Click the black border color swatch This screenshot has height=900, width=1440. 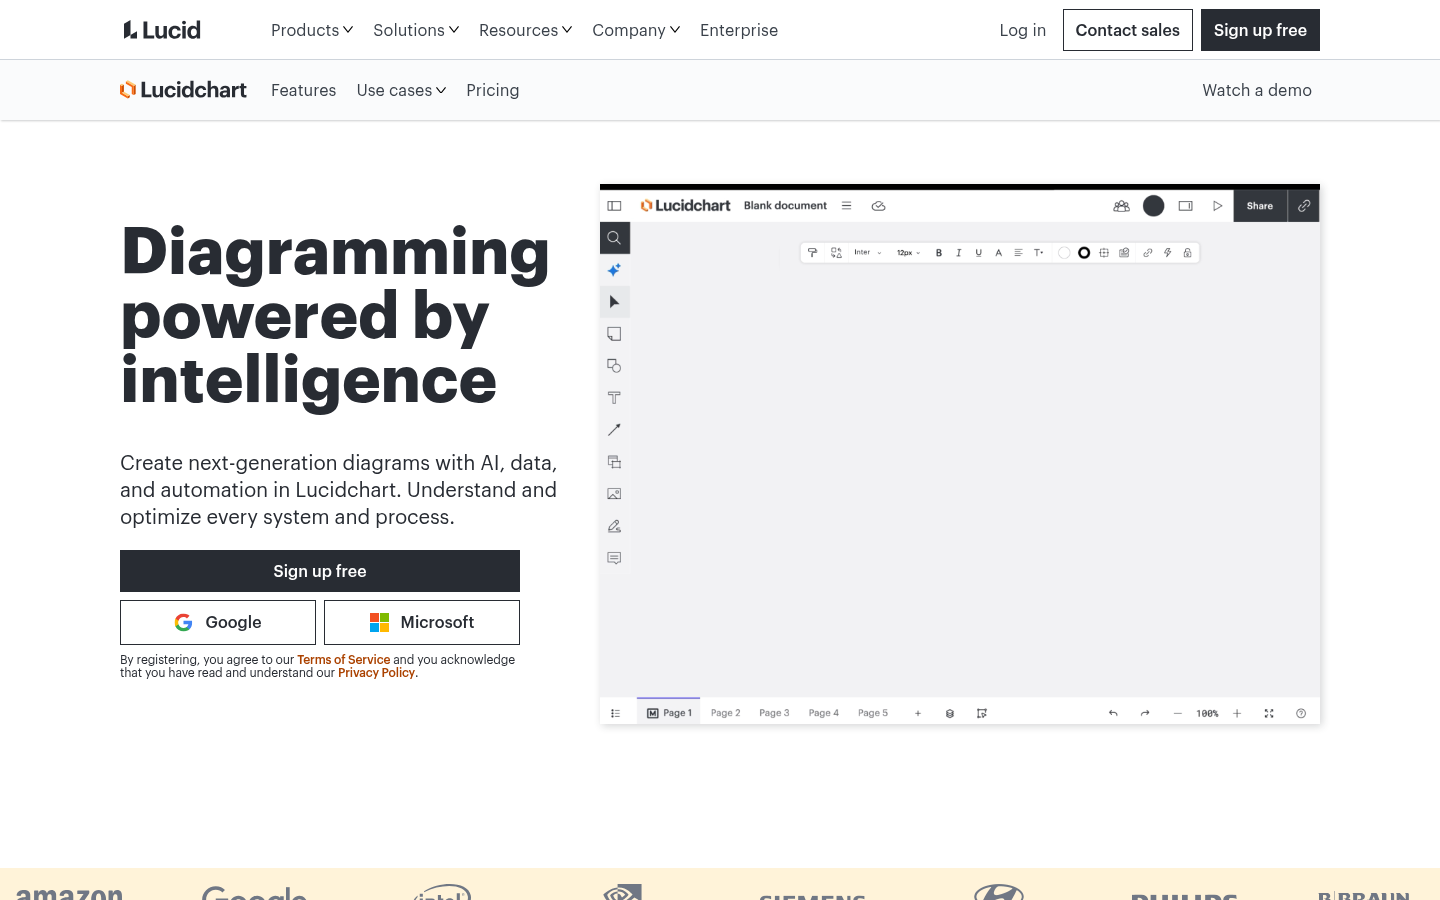[1084, 253]
